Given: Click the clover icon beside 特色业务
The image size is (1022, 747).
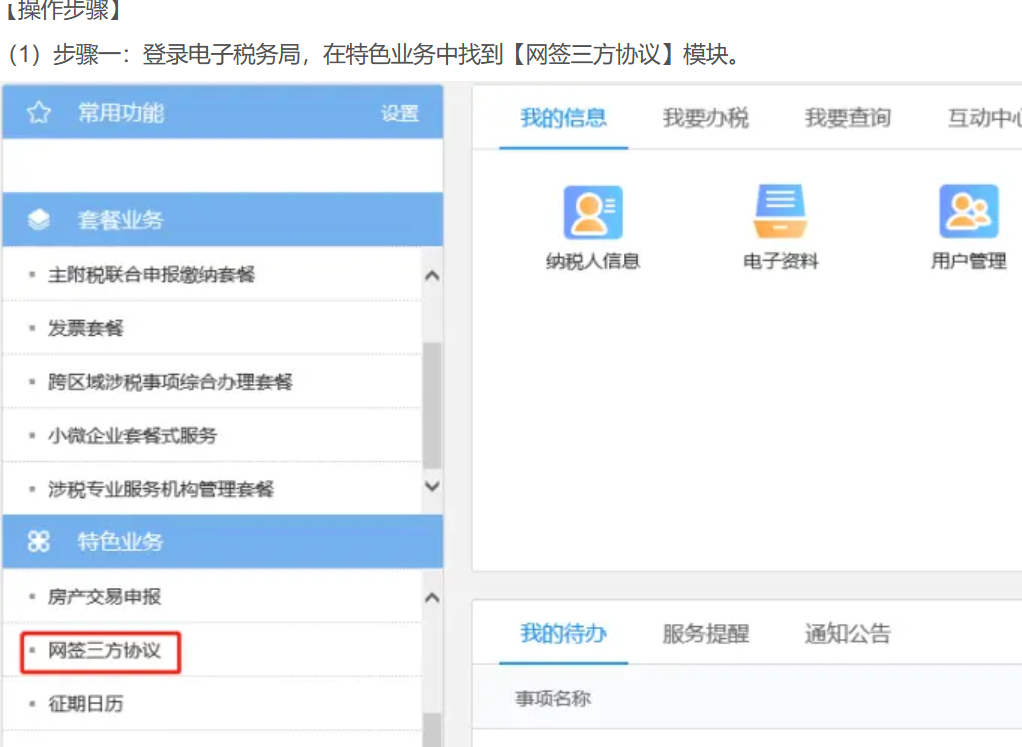Looking at the screenshot, I should pyautogui.click(x=38, y=542).
